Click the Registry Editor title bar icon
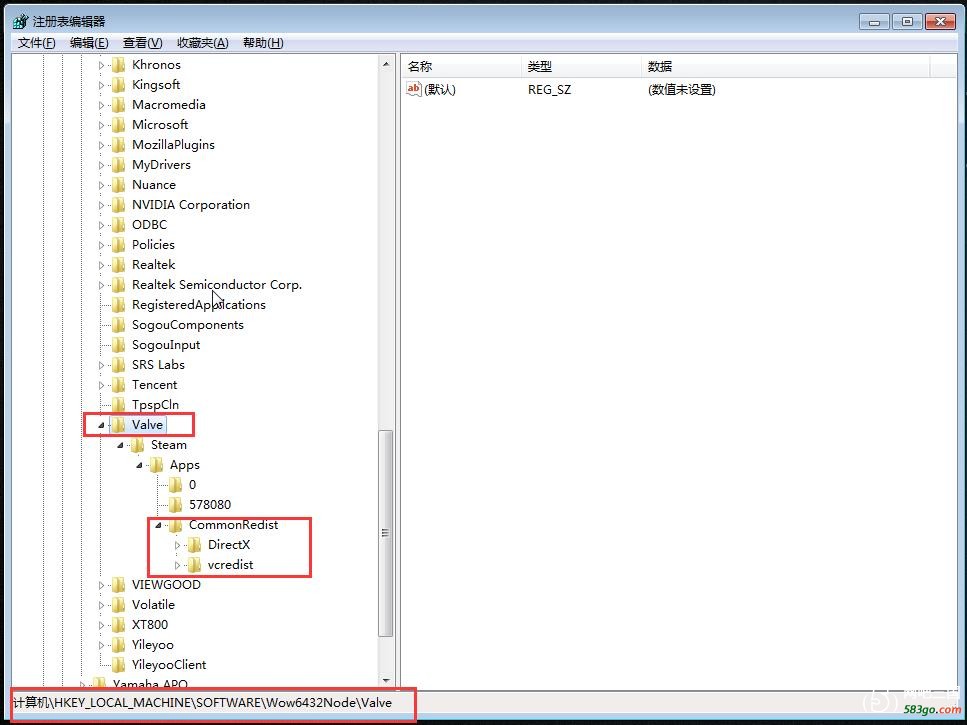The image size is (967, 725). [x=20, y=22]
